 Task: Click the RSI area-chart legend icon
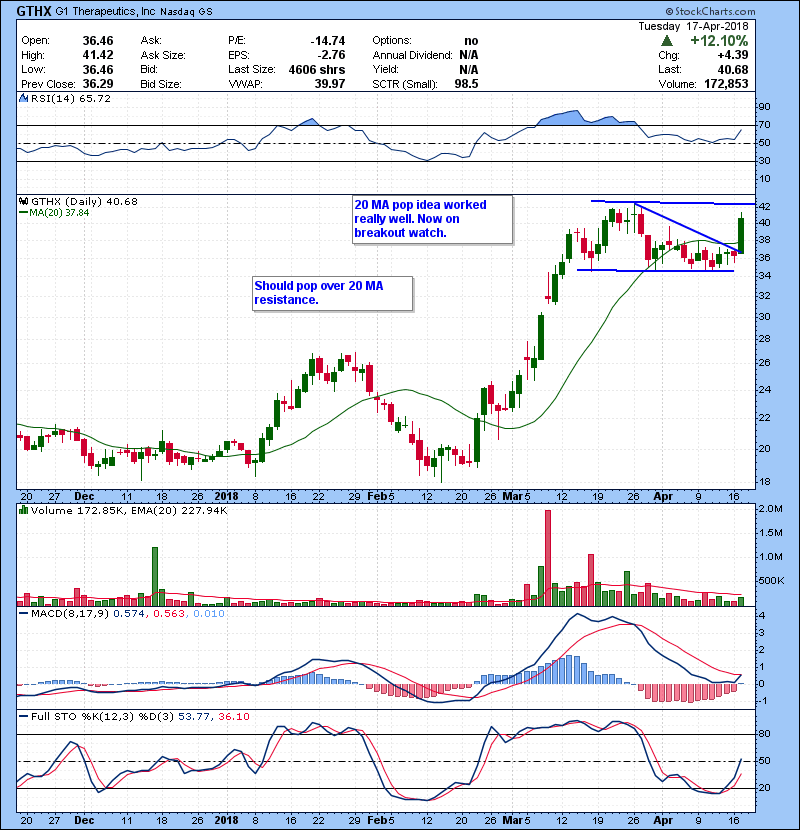point(23,98)
